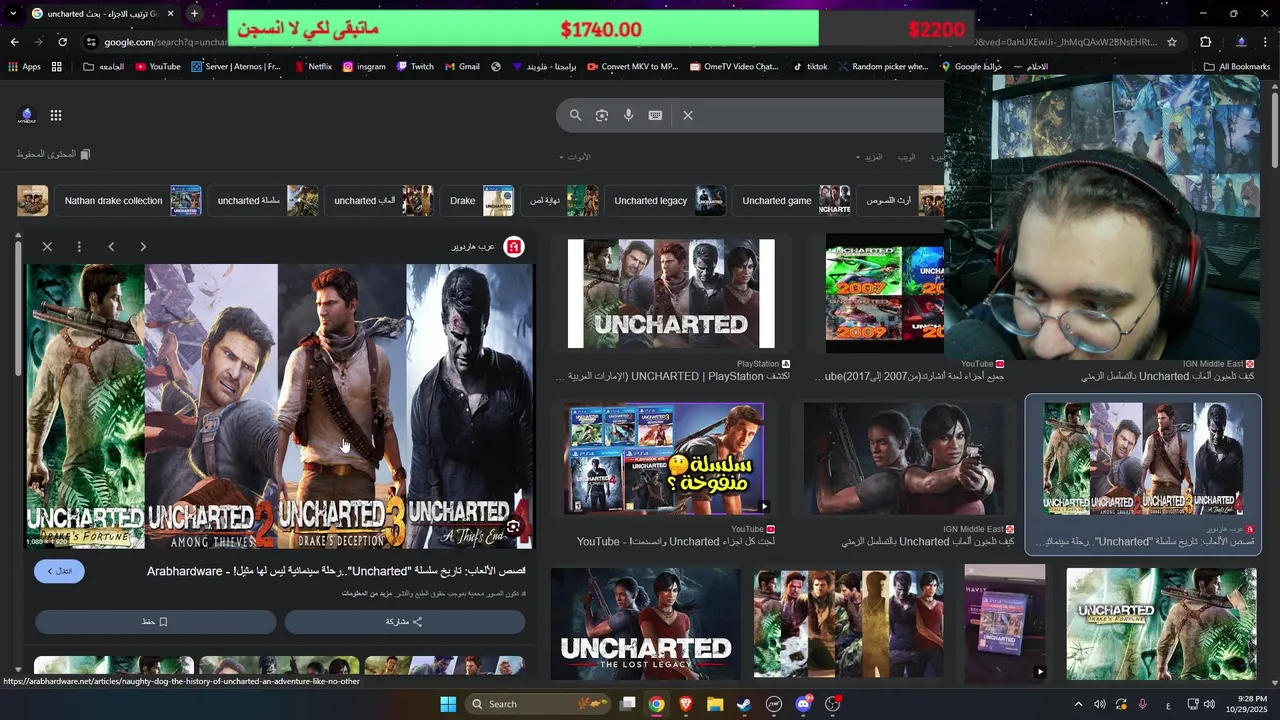Close the uncharted search tab

[x=170, y=14]
